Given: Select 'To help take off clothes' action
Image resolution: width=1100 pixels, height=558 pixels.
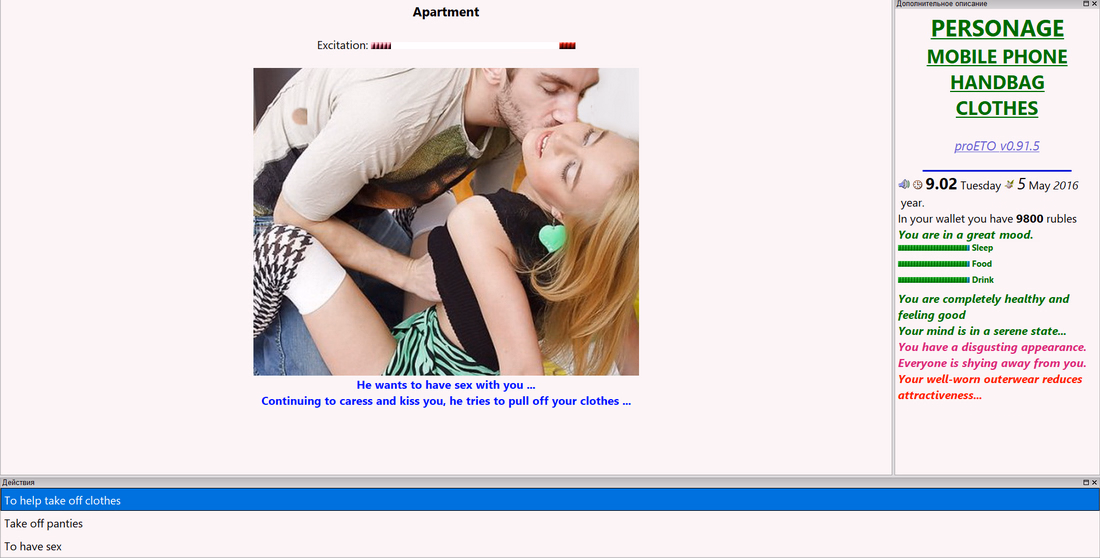Looking at the screenshot, I should pyautogui.click(x=550, y=500).
